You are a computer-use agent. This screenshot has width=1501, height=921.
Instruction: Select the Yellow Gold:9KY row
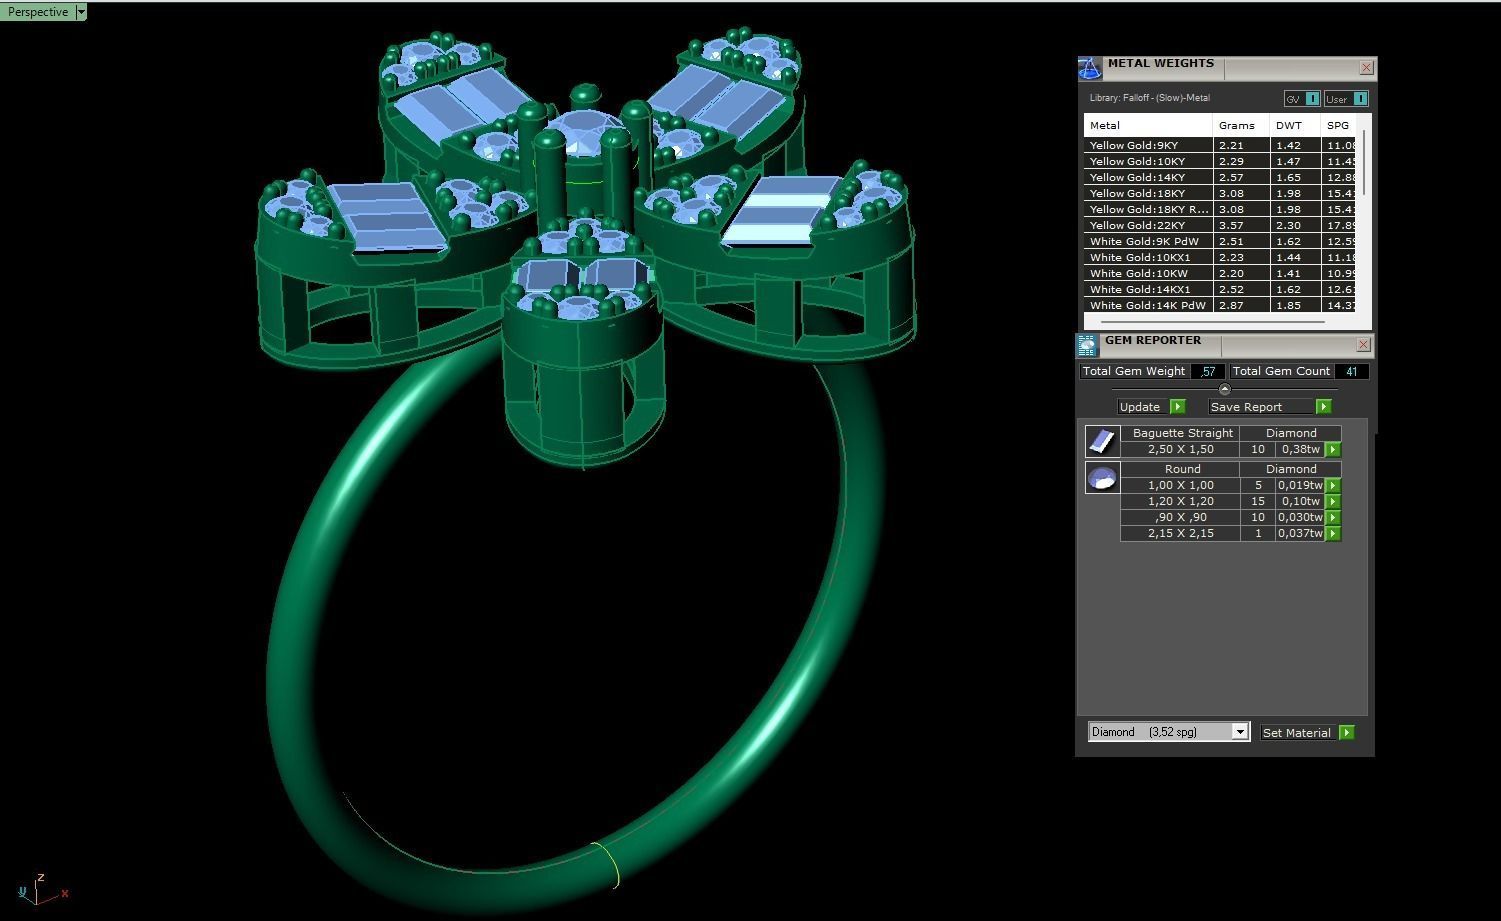tap(1220, 145)
